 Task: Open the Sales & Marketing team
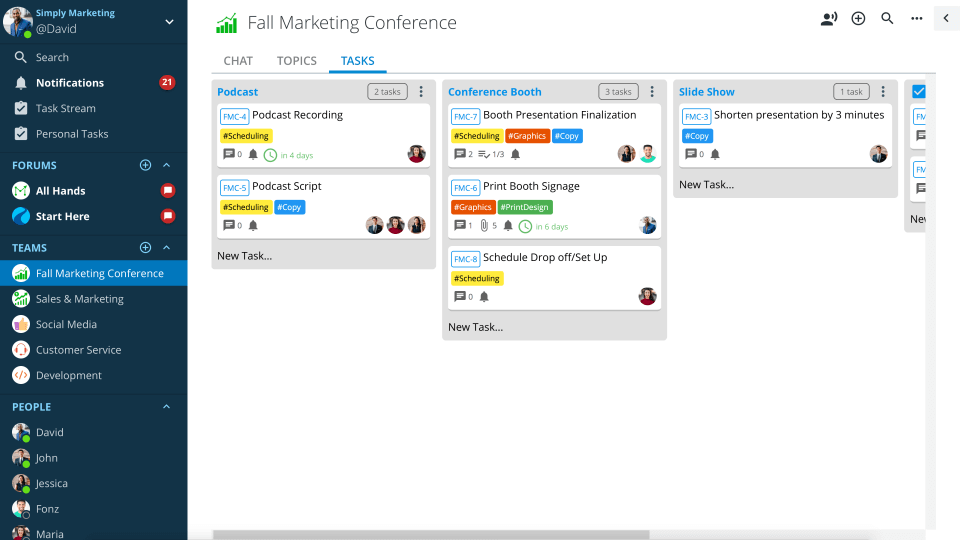click(80, 299)
